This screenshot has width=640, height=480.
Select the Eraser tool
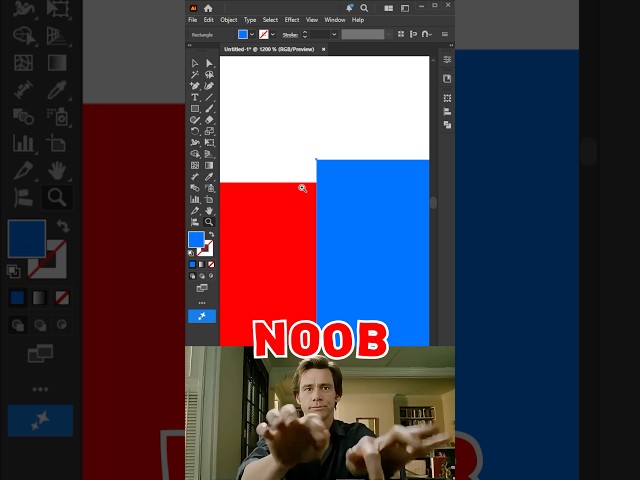coord(209,120)
